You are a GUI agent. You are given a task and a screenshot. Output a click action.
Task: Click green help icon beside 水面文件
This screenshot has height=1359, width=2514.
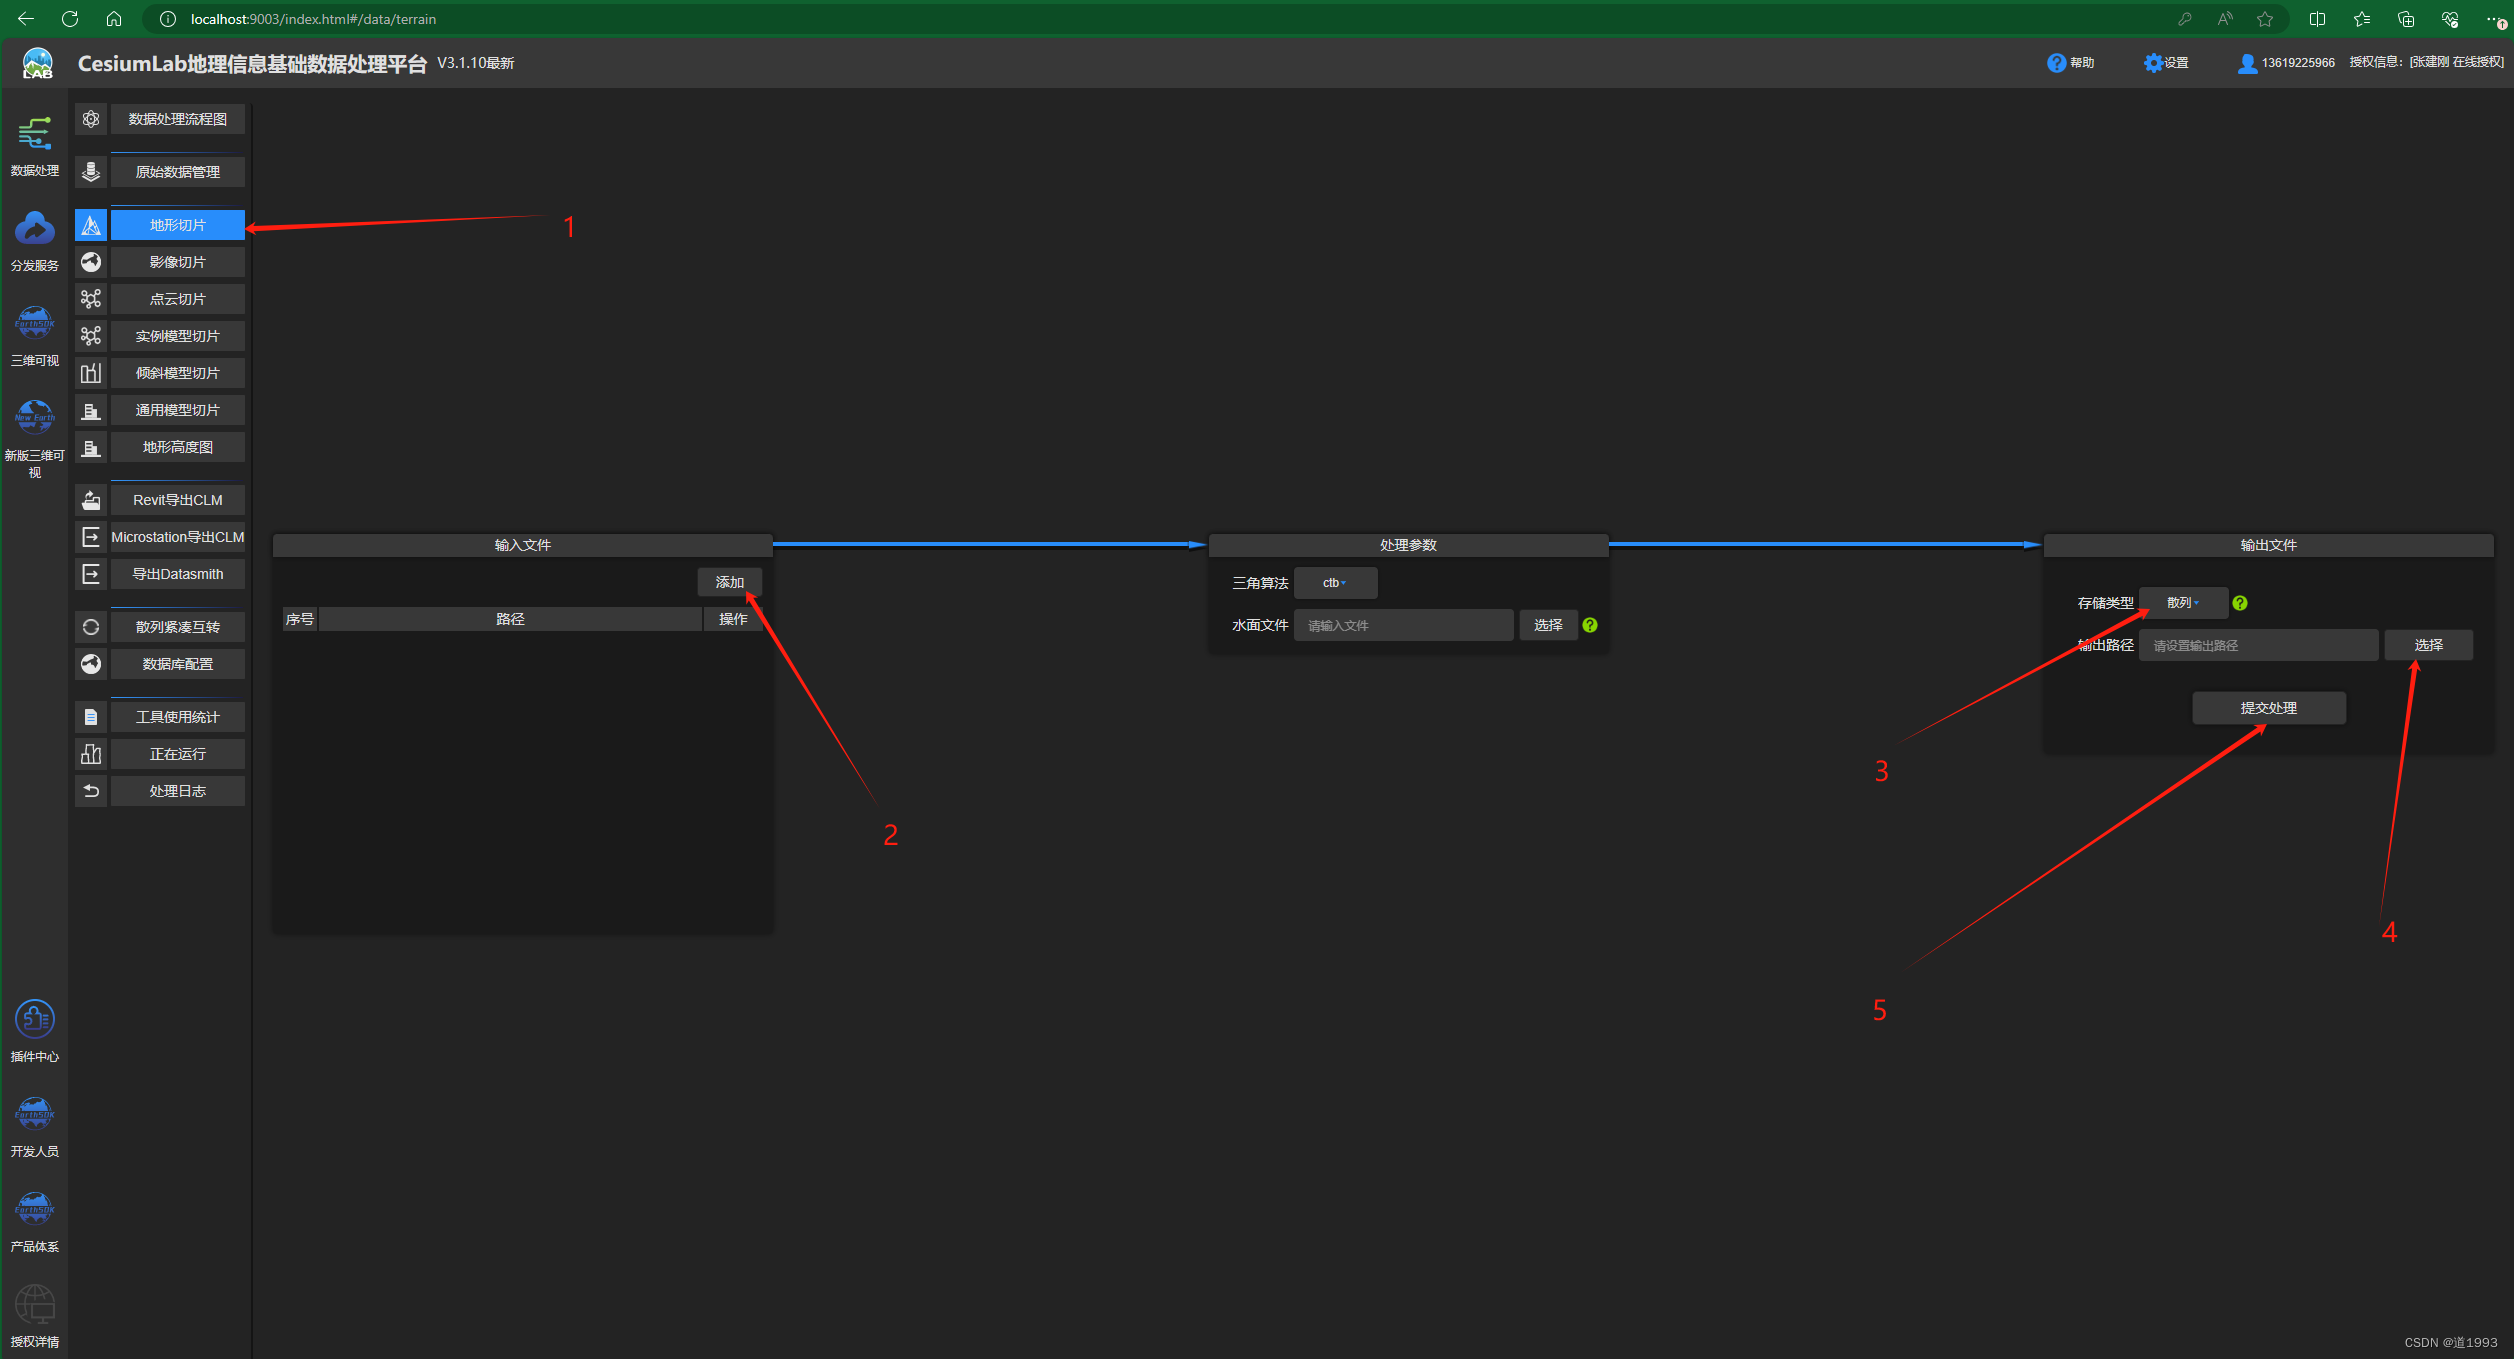click(1590, 625)
